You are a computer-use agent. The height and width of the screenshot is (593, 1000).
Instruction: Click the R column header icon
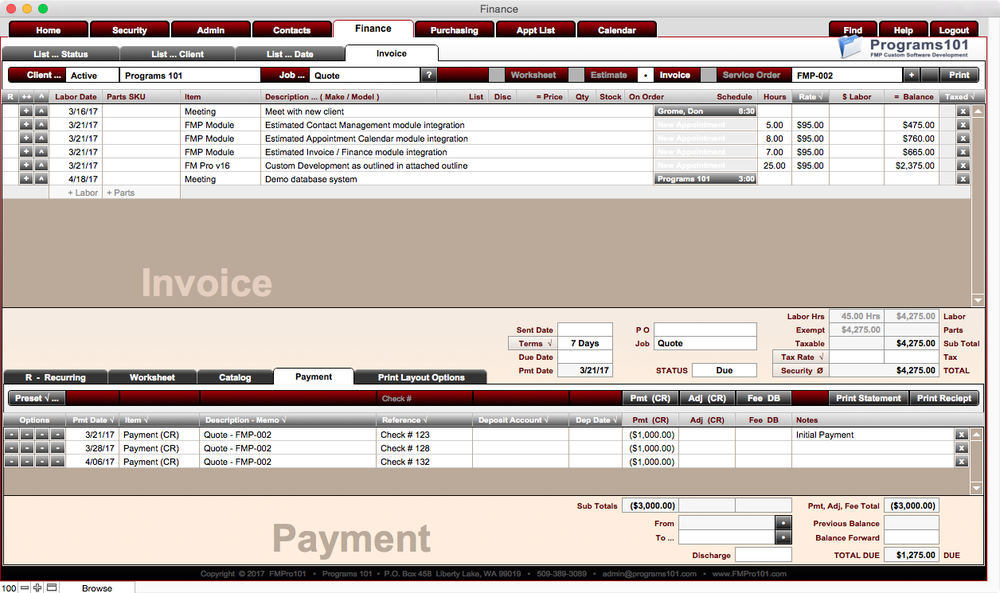coord(10,97)
